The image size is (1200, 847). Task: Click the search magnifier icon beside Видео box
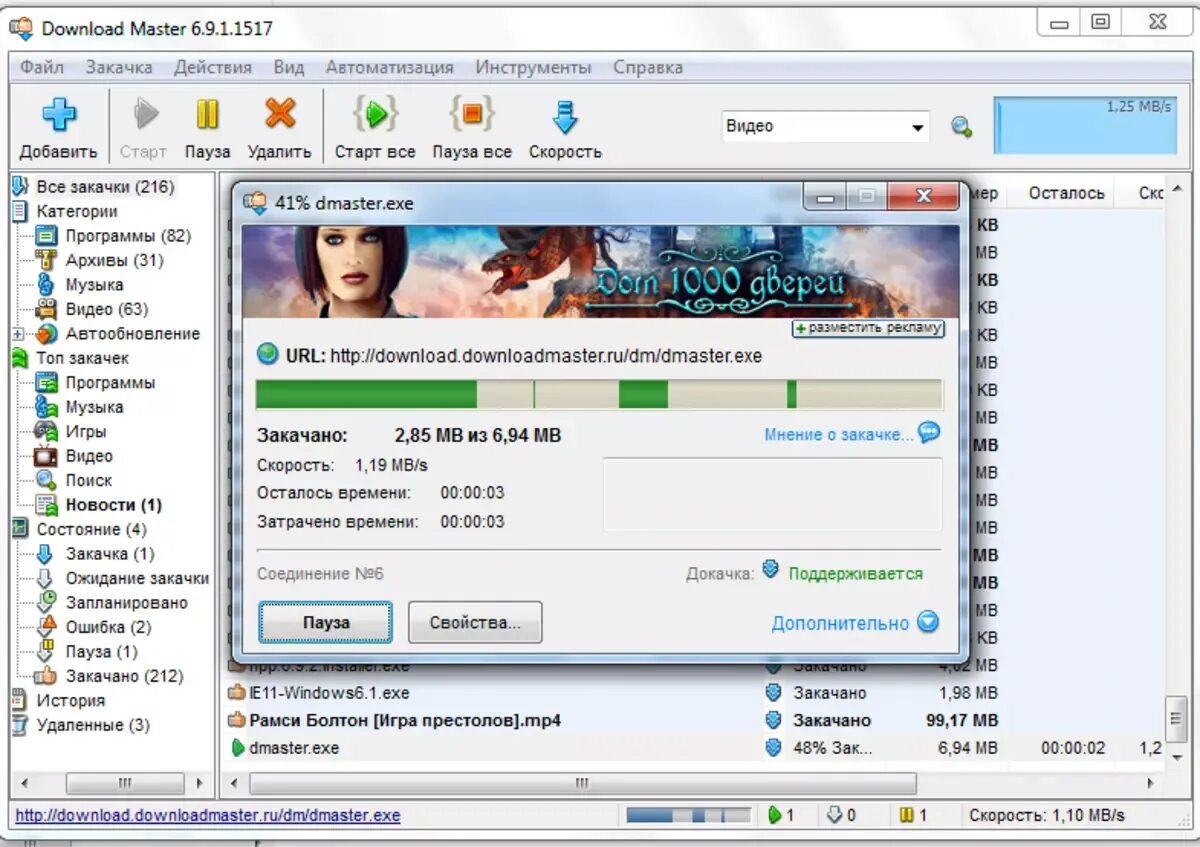(961, 127)
